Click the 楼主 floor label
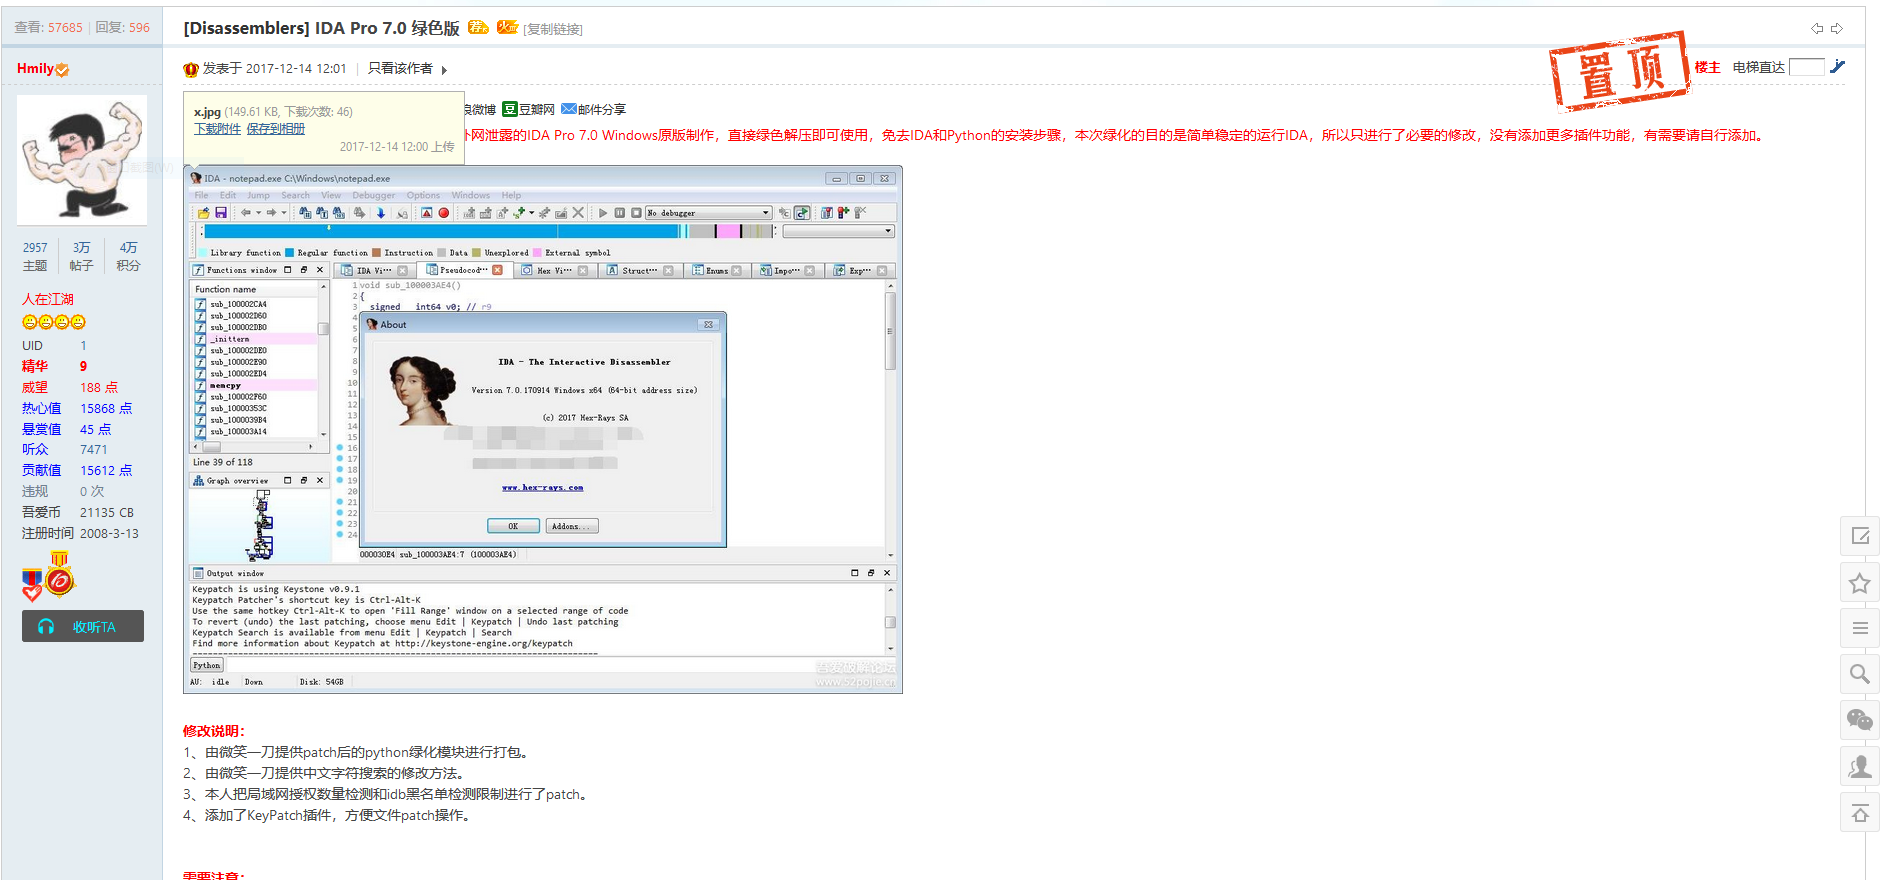The height and width of the screenshot is (880, 1886). pos(1708,67)
